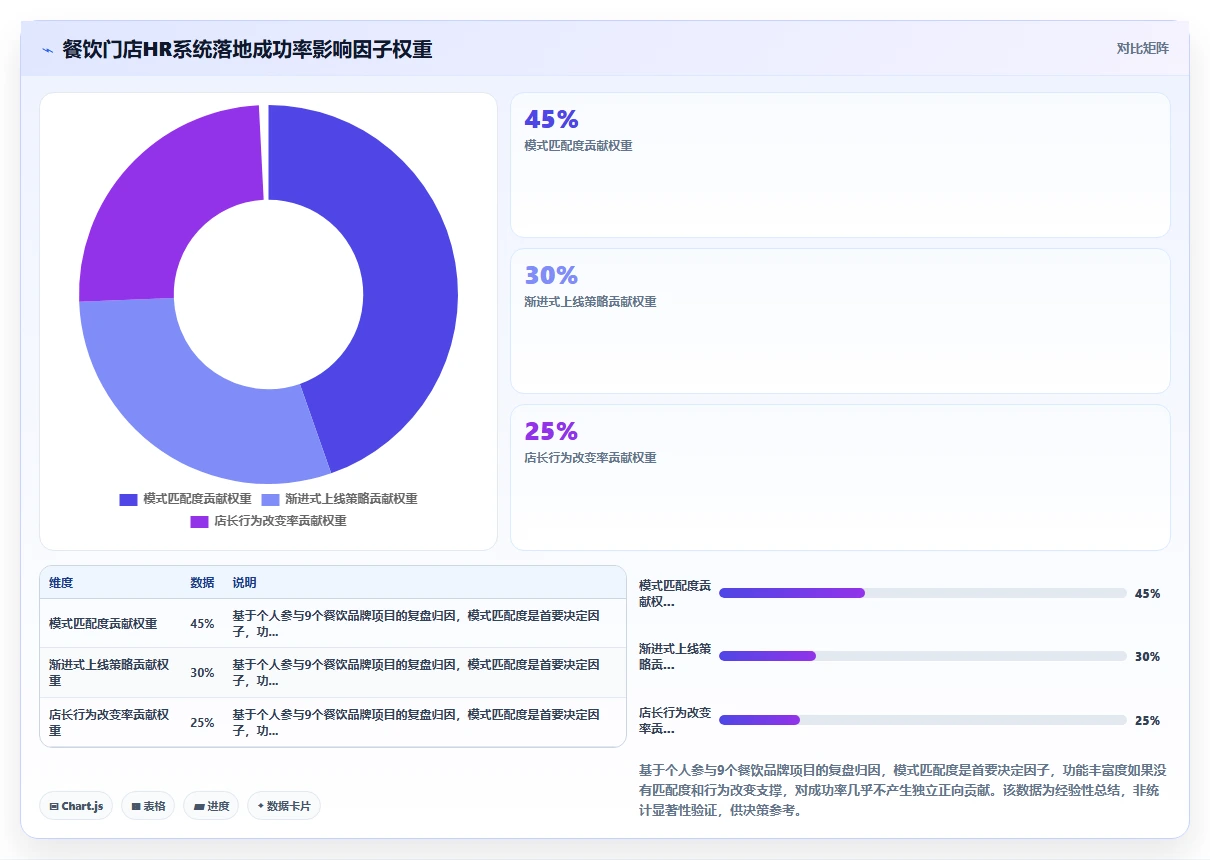
Task: Click the 说明 column header
Action: 245,582
